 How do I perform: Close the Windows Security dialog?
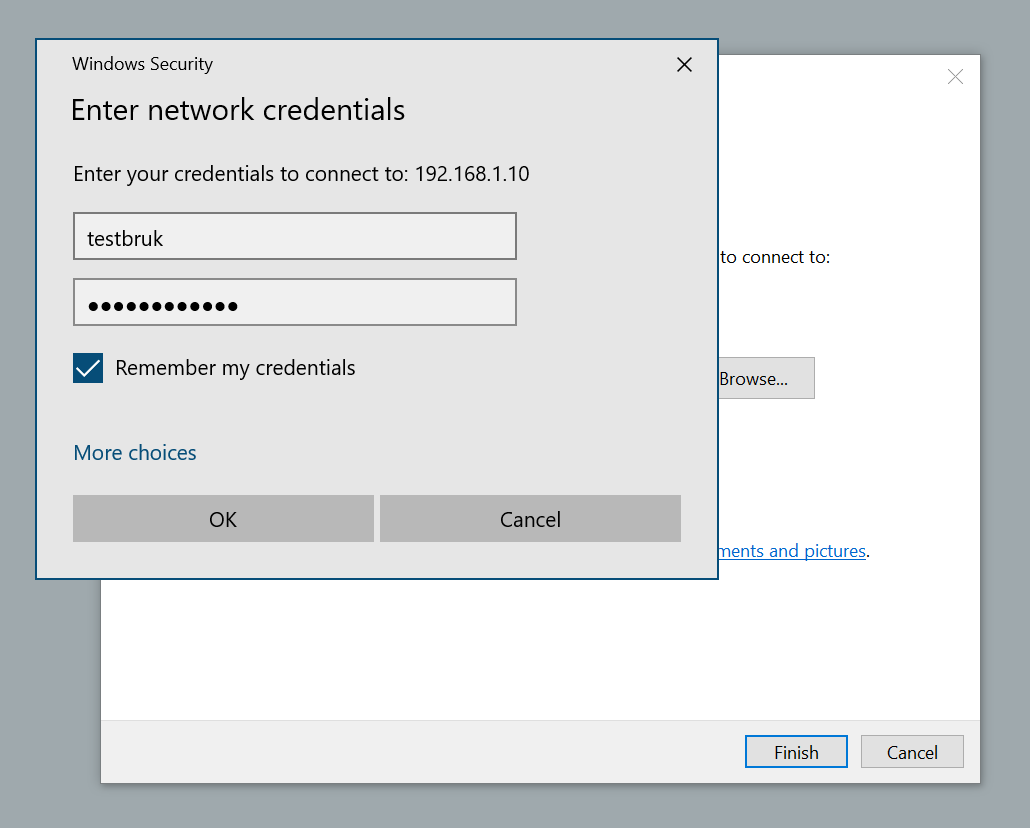coord(684,65)
